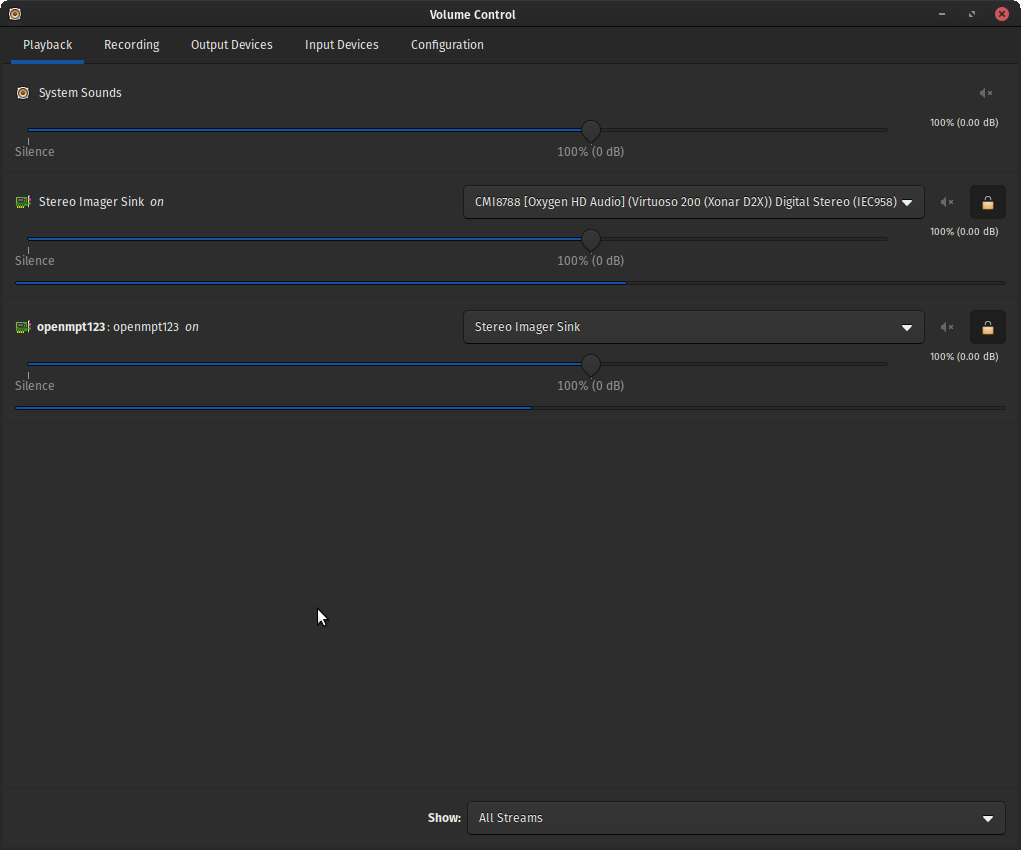Click the System Sounds volume slider handle
Viewport: 1021px width, 850px height.
[x=591, y=130]
